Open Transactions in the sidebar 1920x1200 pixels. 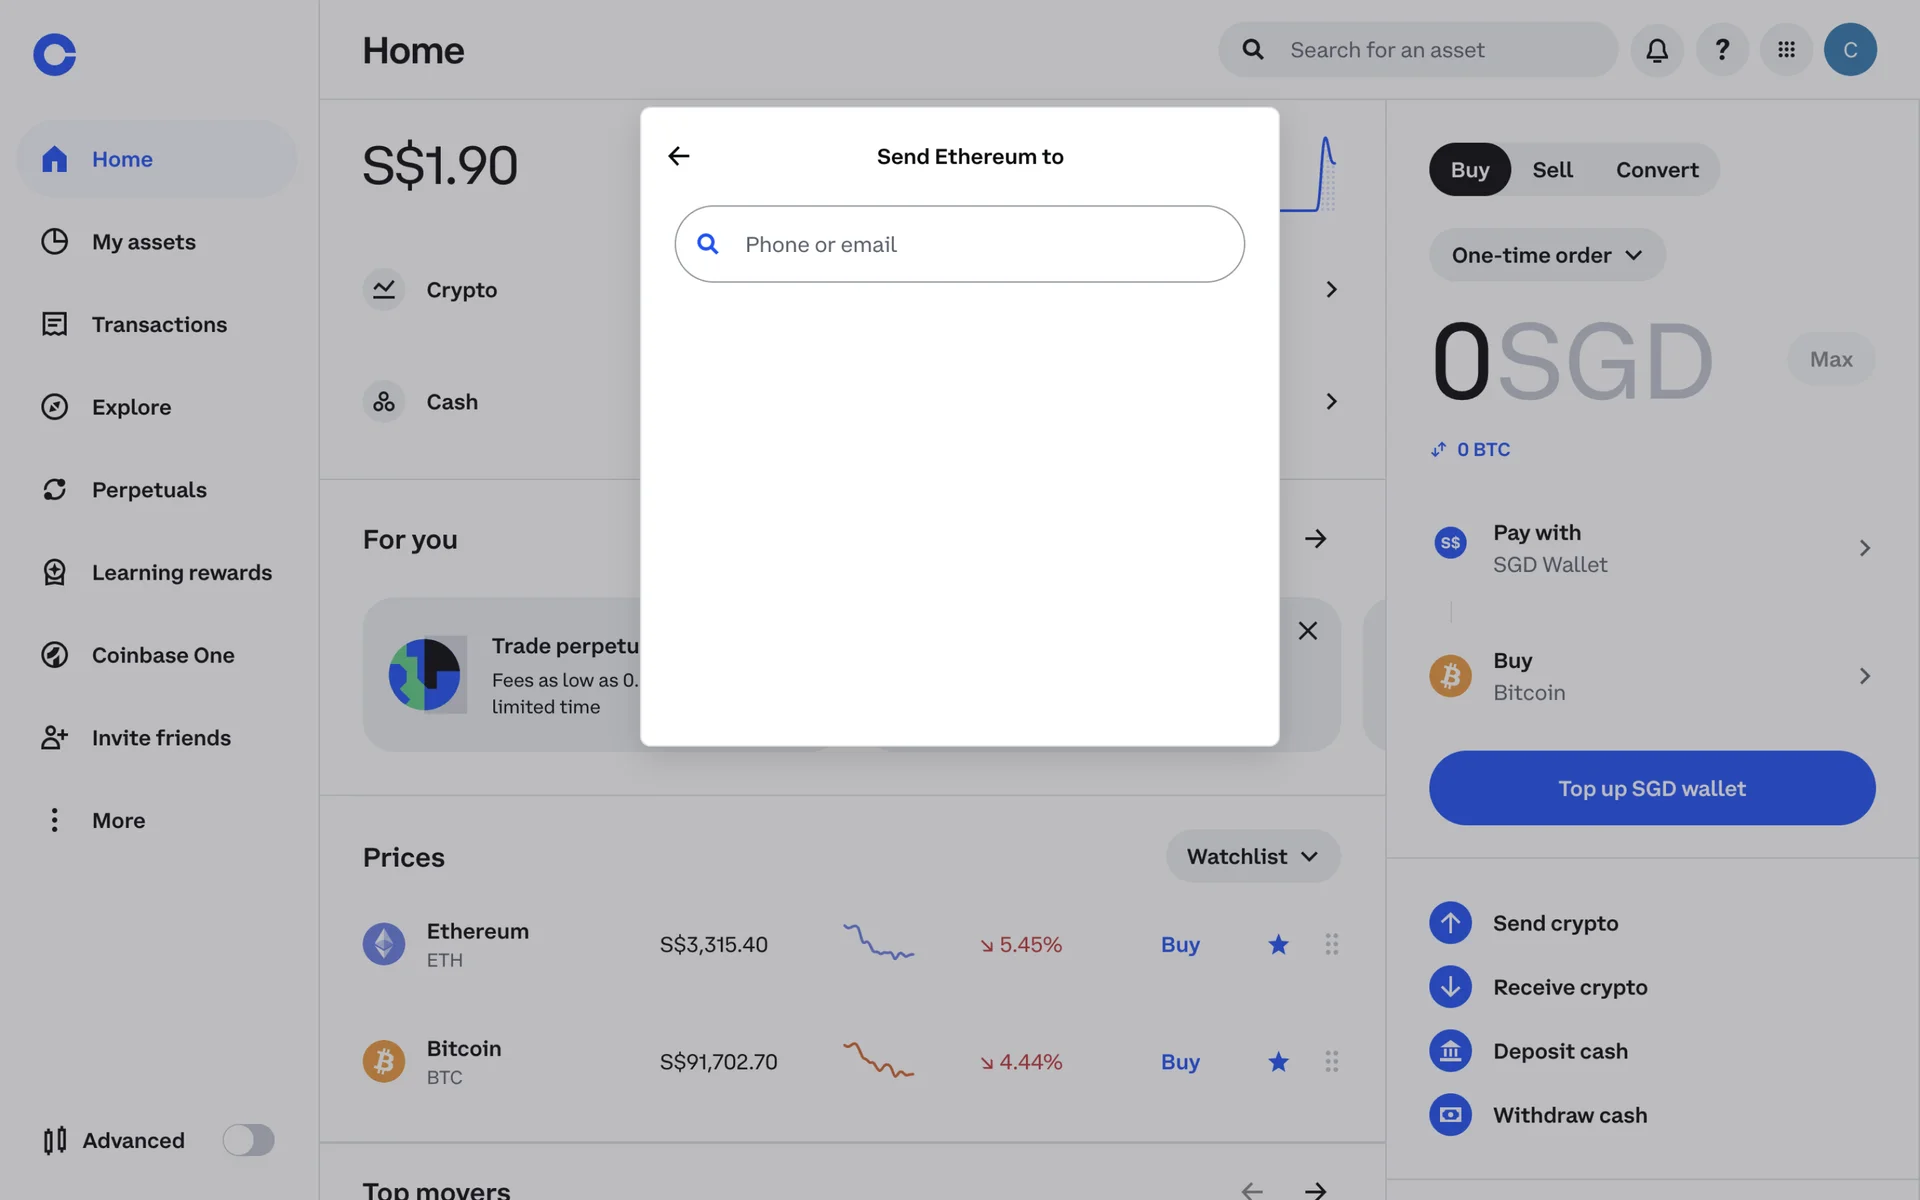tap(157, 324)
